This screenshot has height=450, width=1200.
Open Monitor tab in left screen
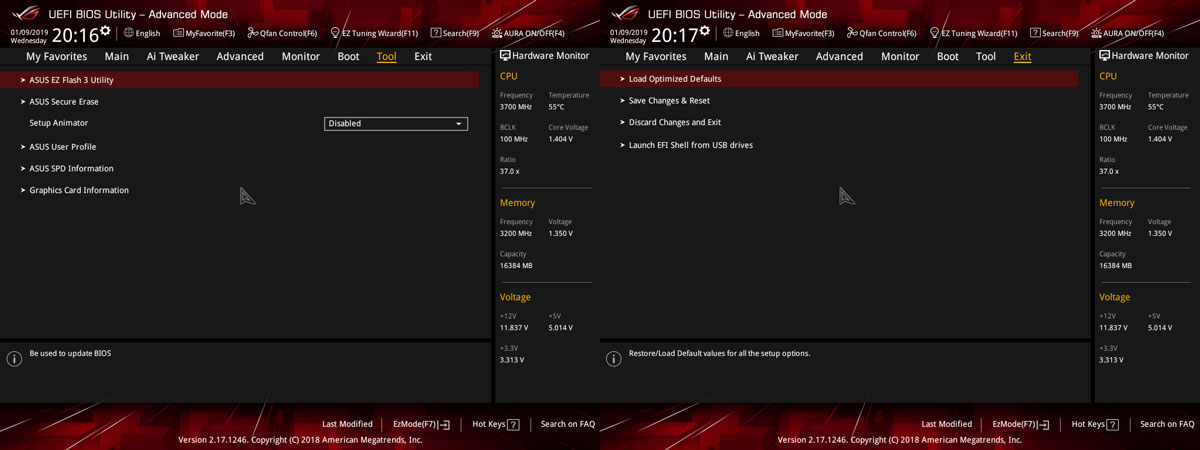coord(301,56)
